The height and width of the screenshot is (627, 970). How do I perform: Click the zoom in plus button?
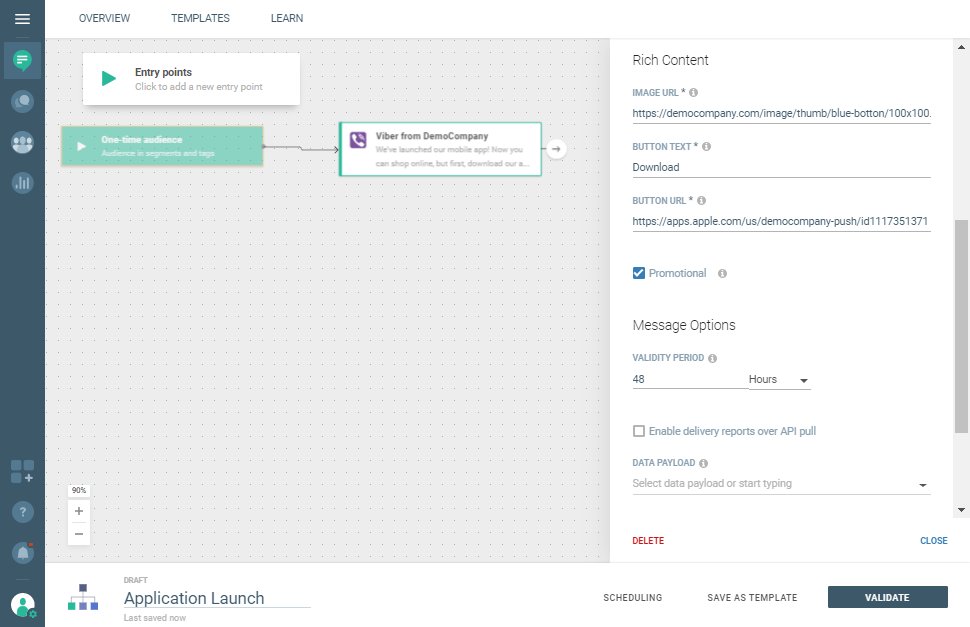point(79,511)
